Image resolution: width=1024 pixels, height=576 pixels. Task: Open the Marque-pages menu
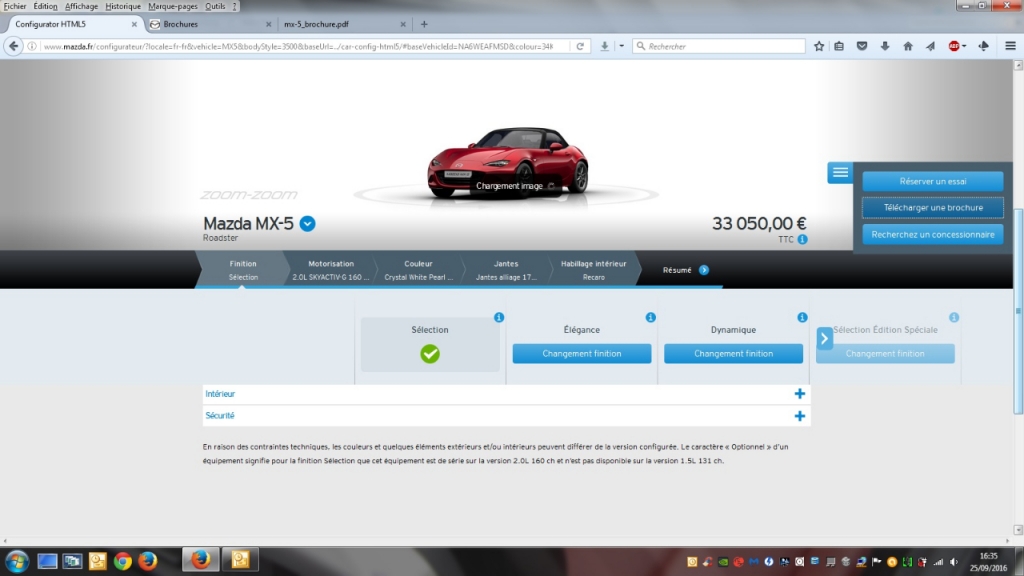[172, 7]
